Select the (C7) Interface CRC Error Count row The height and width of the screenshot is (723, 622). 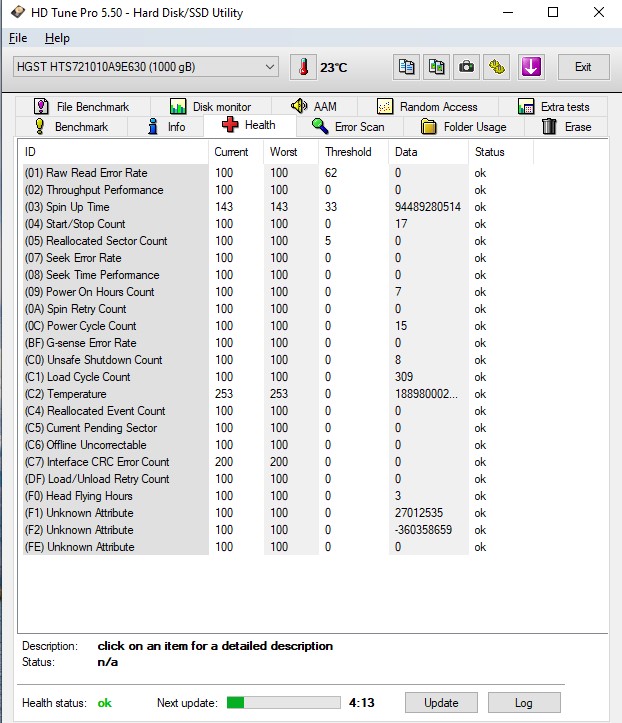click(278, 462)
